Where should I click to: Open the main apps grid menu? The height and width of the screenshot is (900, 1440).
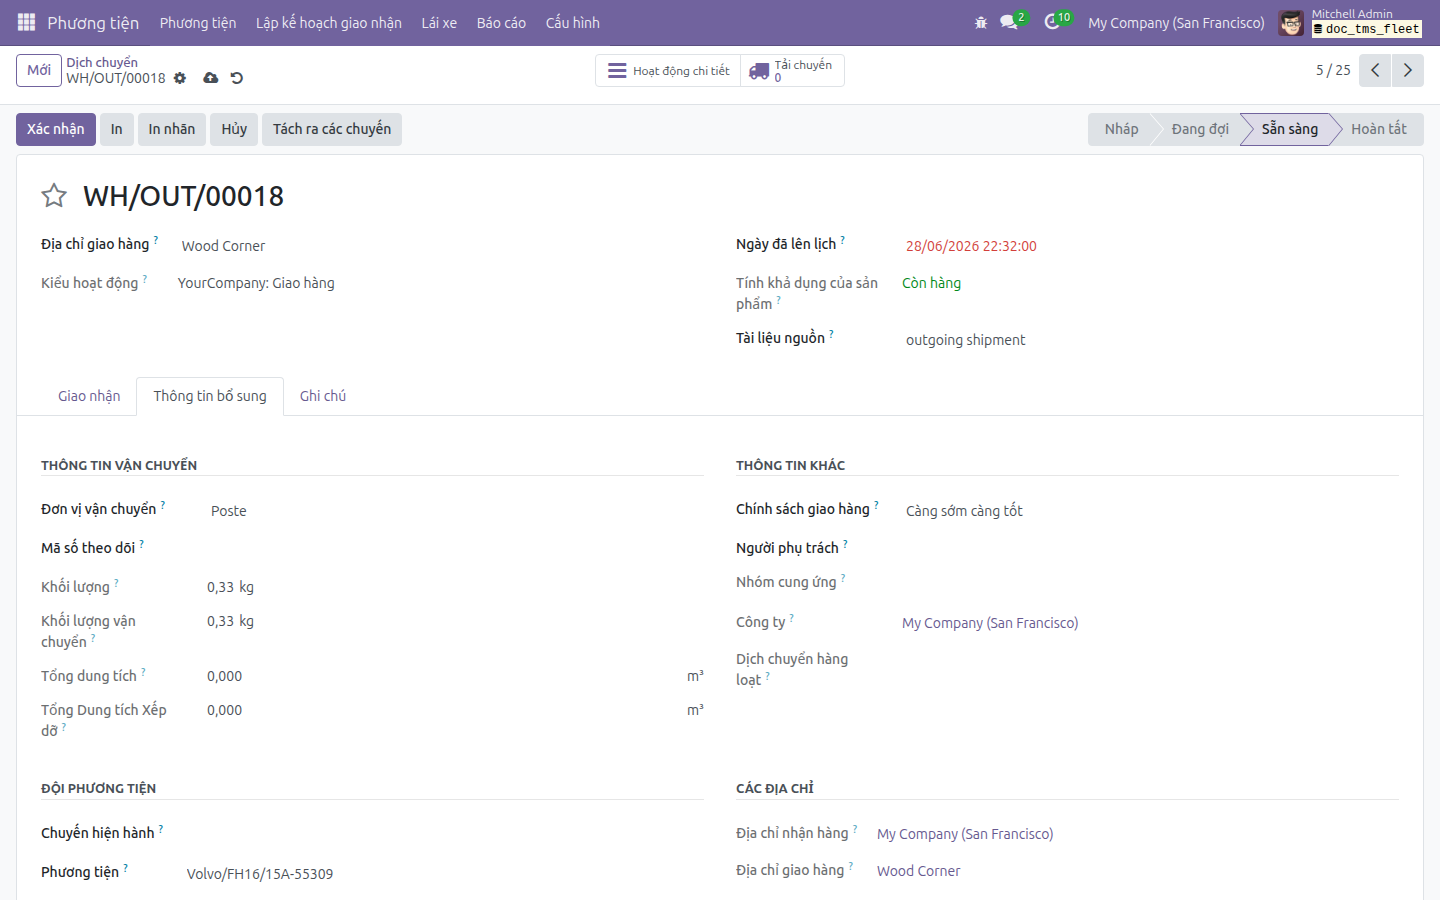26,22
